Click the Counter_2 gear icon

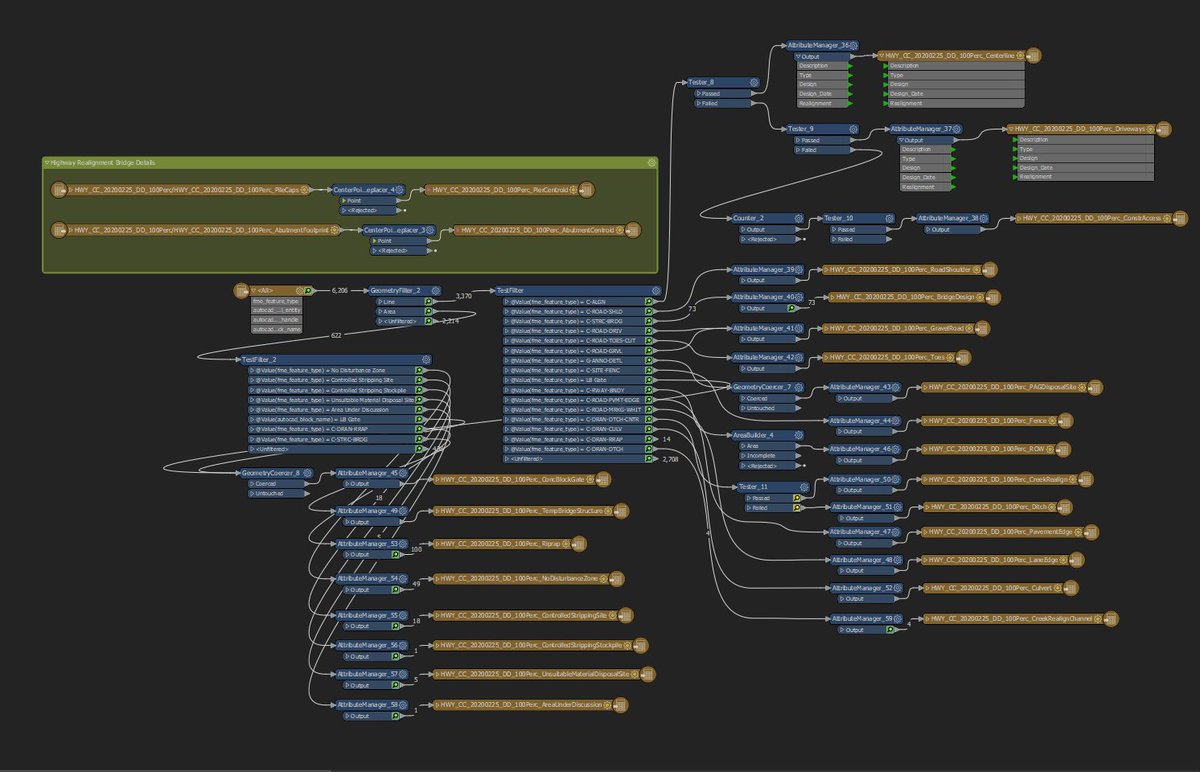point(799,218)
